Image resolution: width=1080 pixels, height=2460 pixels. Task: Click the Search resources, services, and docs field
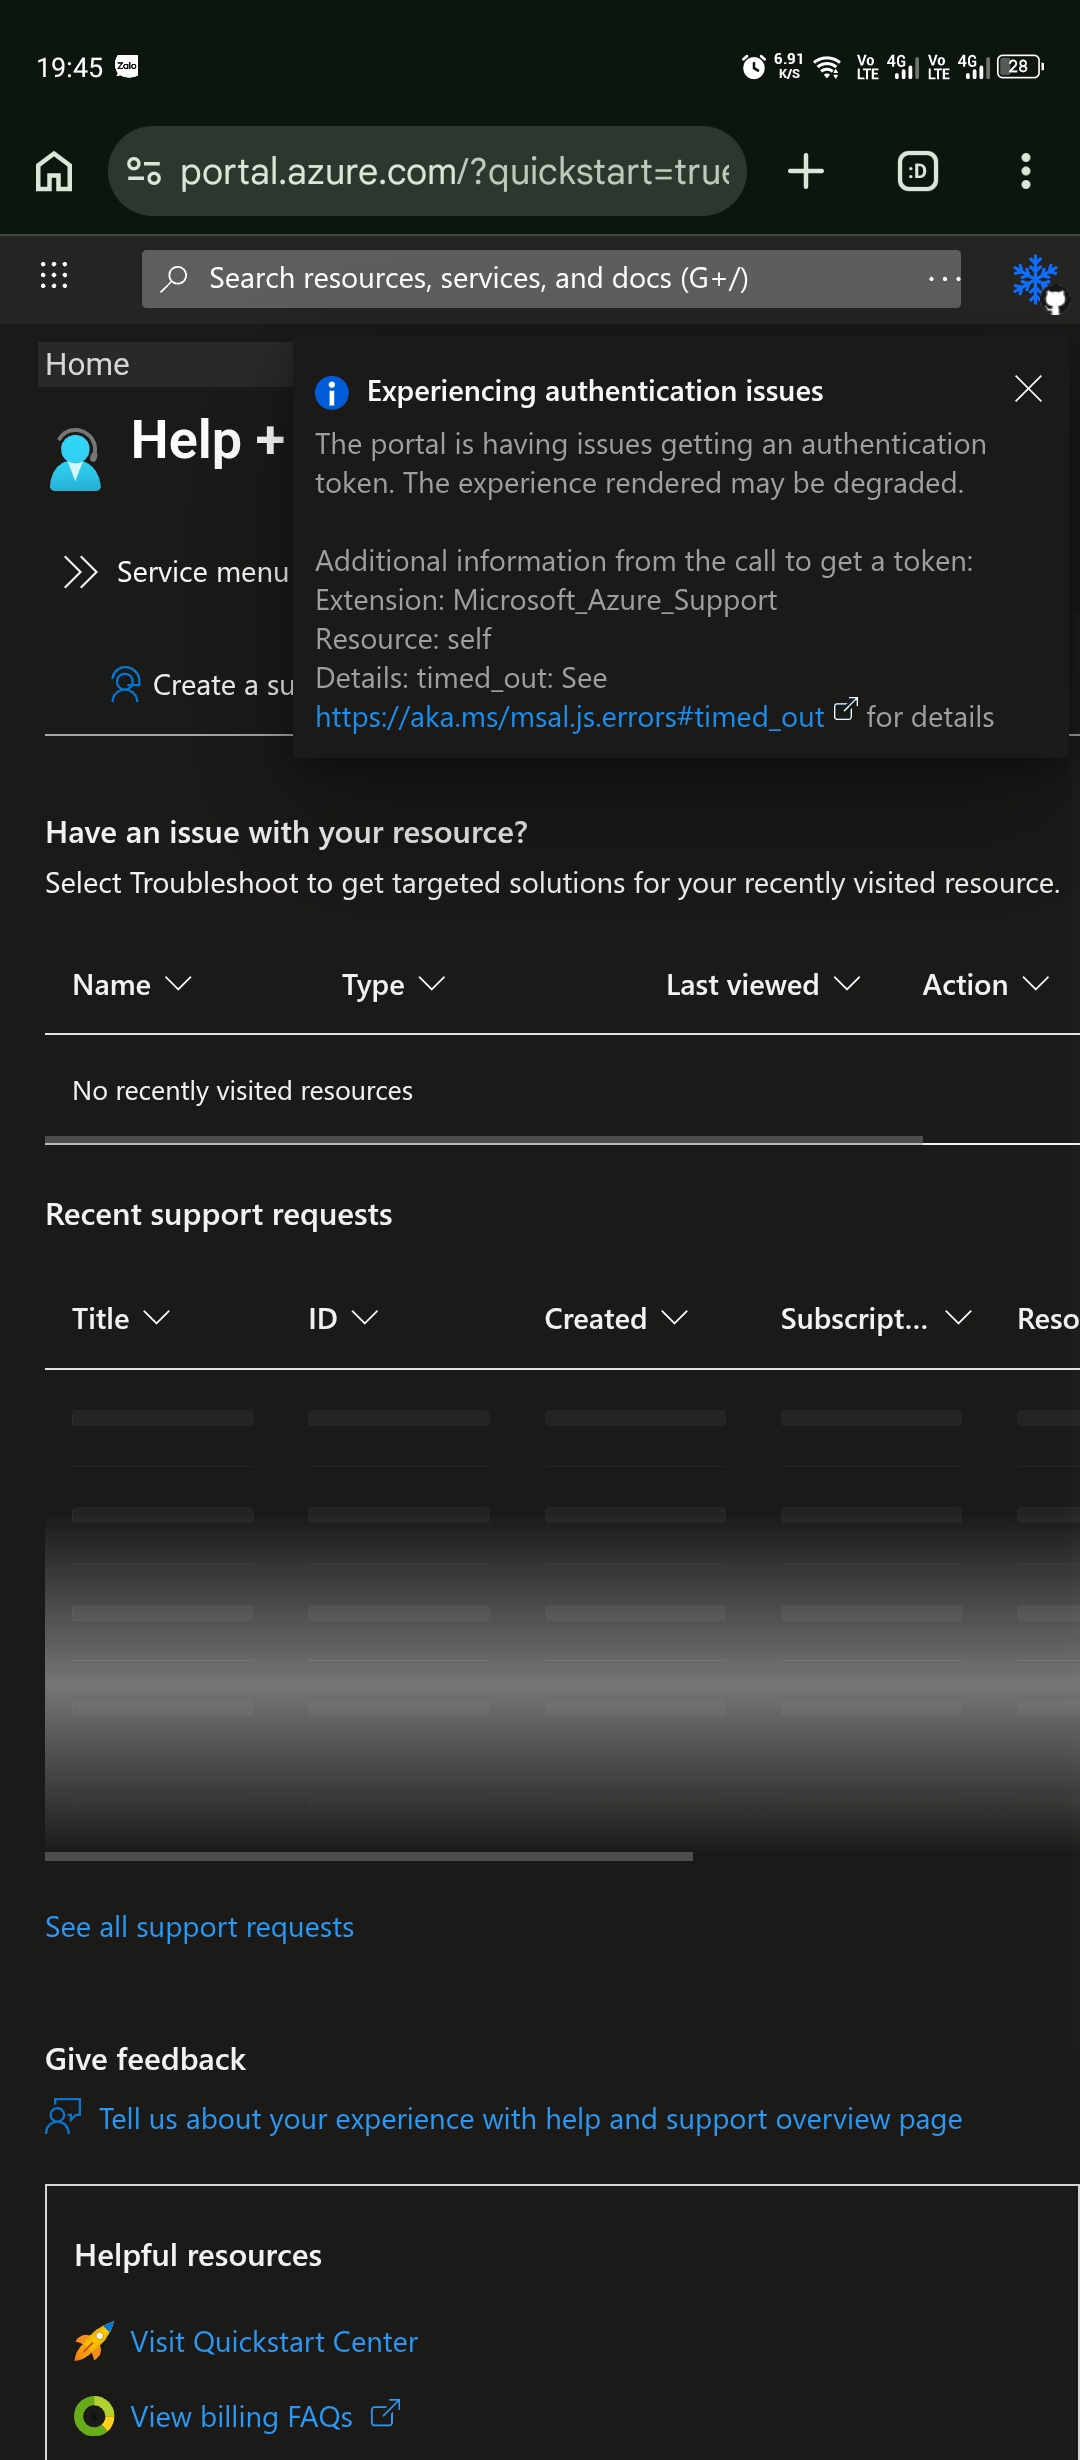(551, 278)
